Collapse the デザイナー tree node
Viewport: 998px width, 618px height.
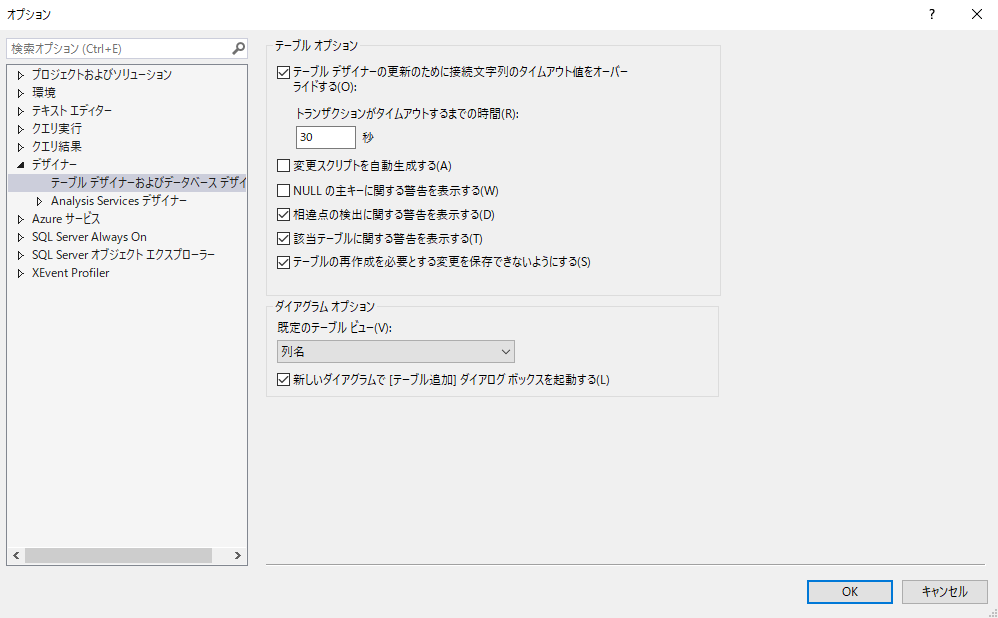click(20, 164)
